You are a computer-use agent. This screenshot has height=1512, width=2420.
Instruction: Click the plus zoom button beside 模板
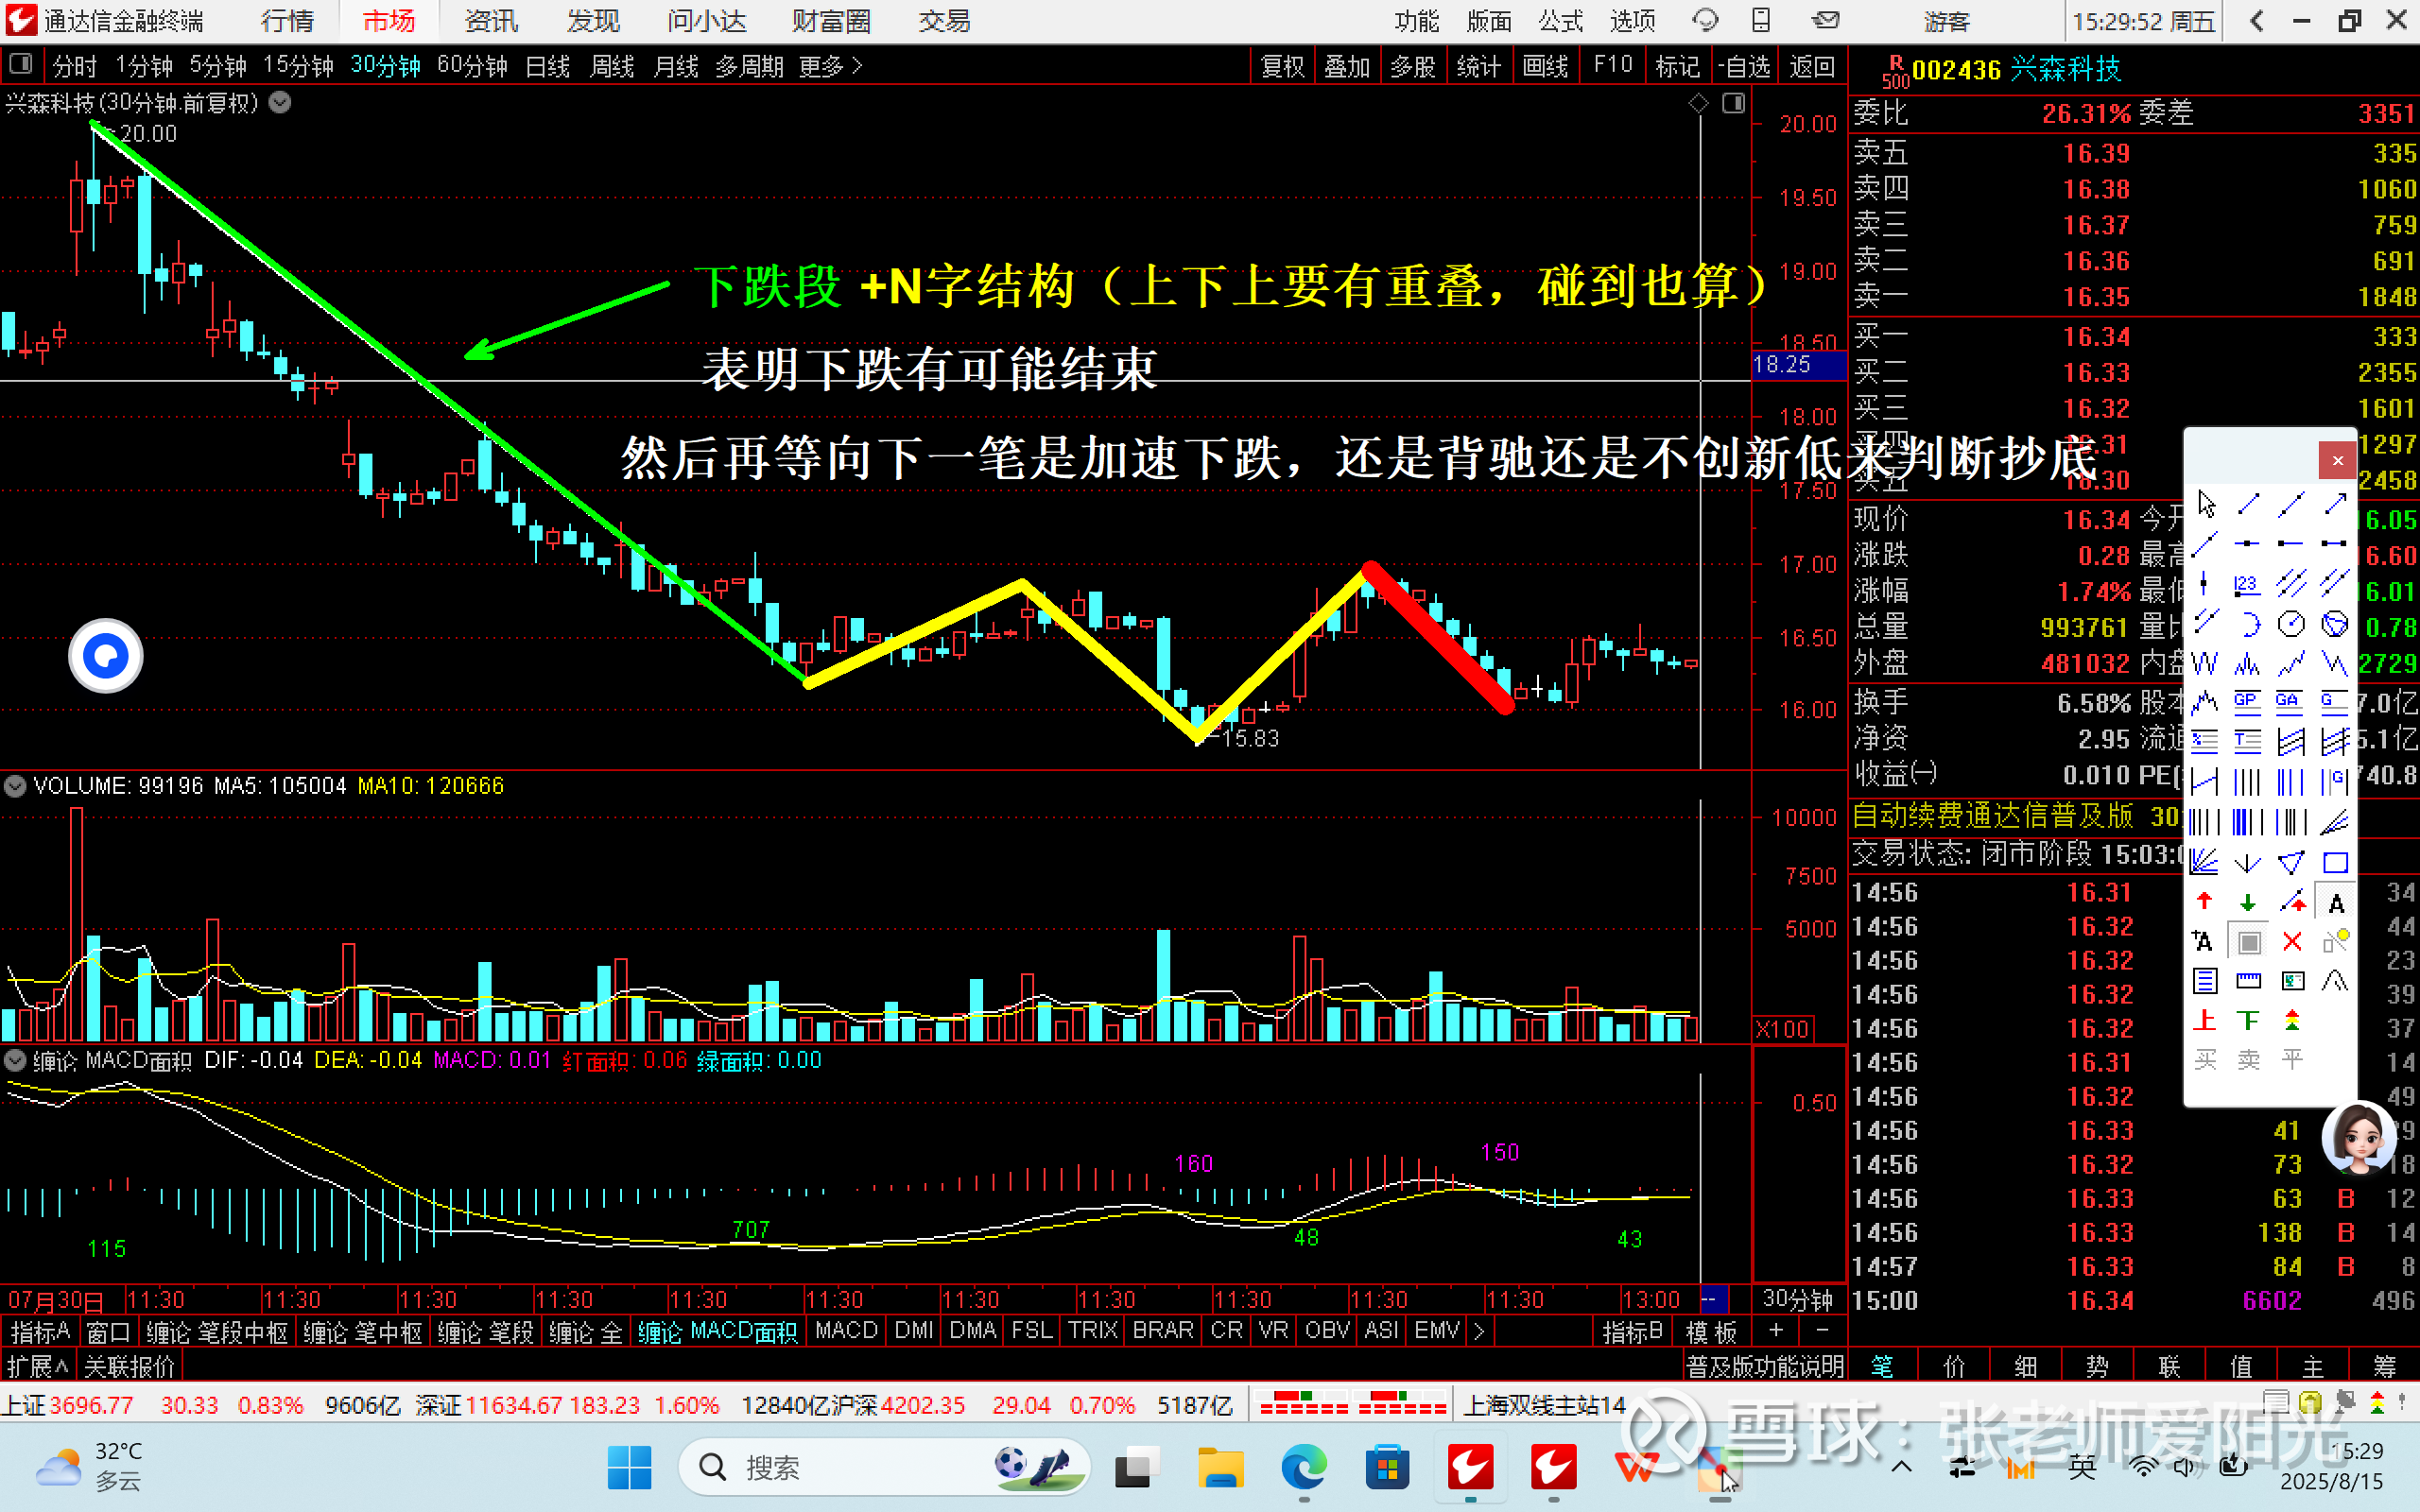click(x=1776, y=1331)
